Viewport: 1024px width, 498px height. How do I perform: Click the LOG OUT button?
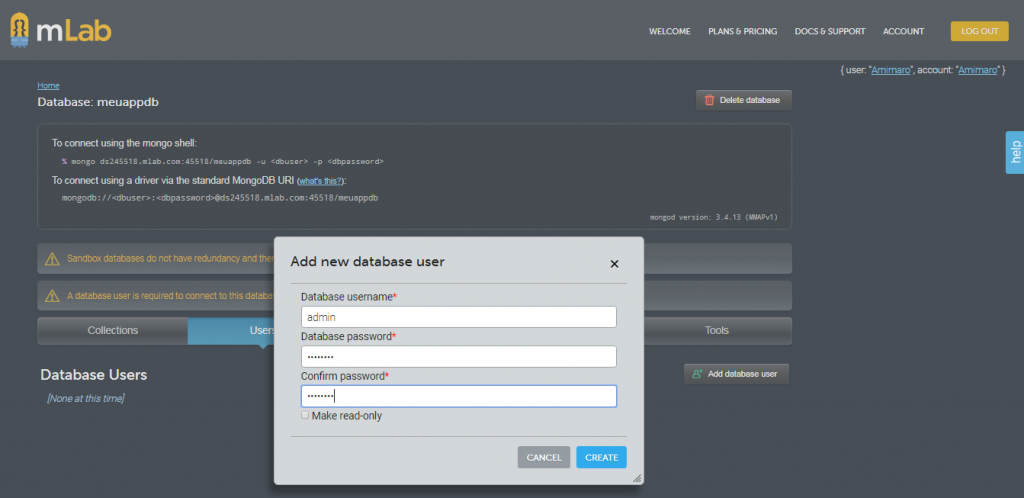pos(979,31)
